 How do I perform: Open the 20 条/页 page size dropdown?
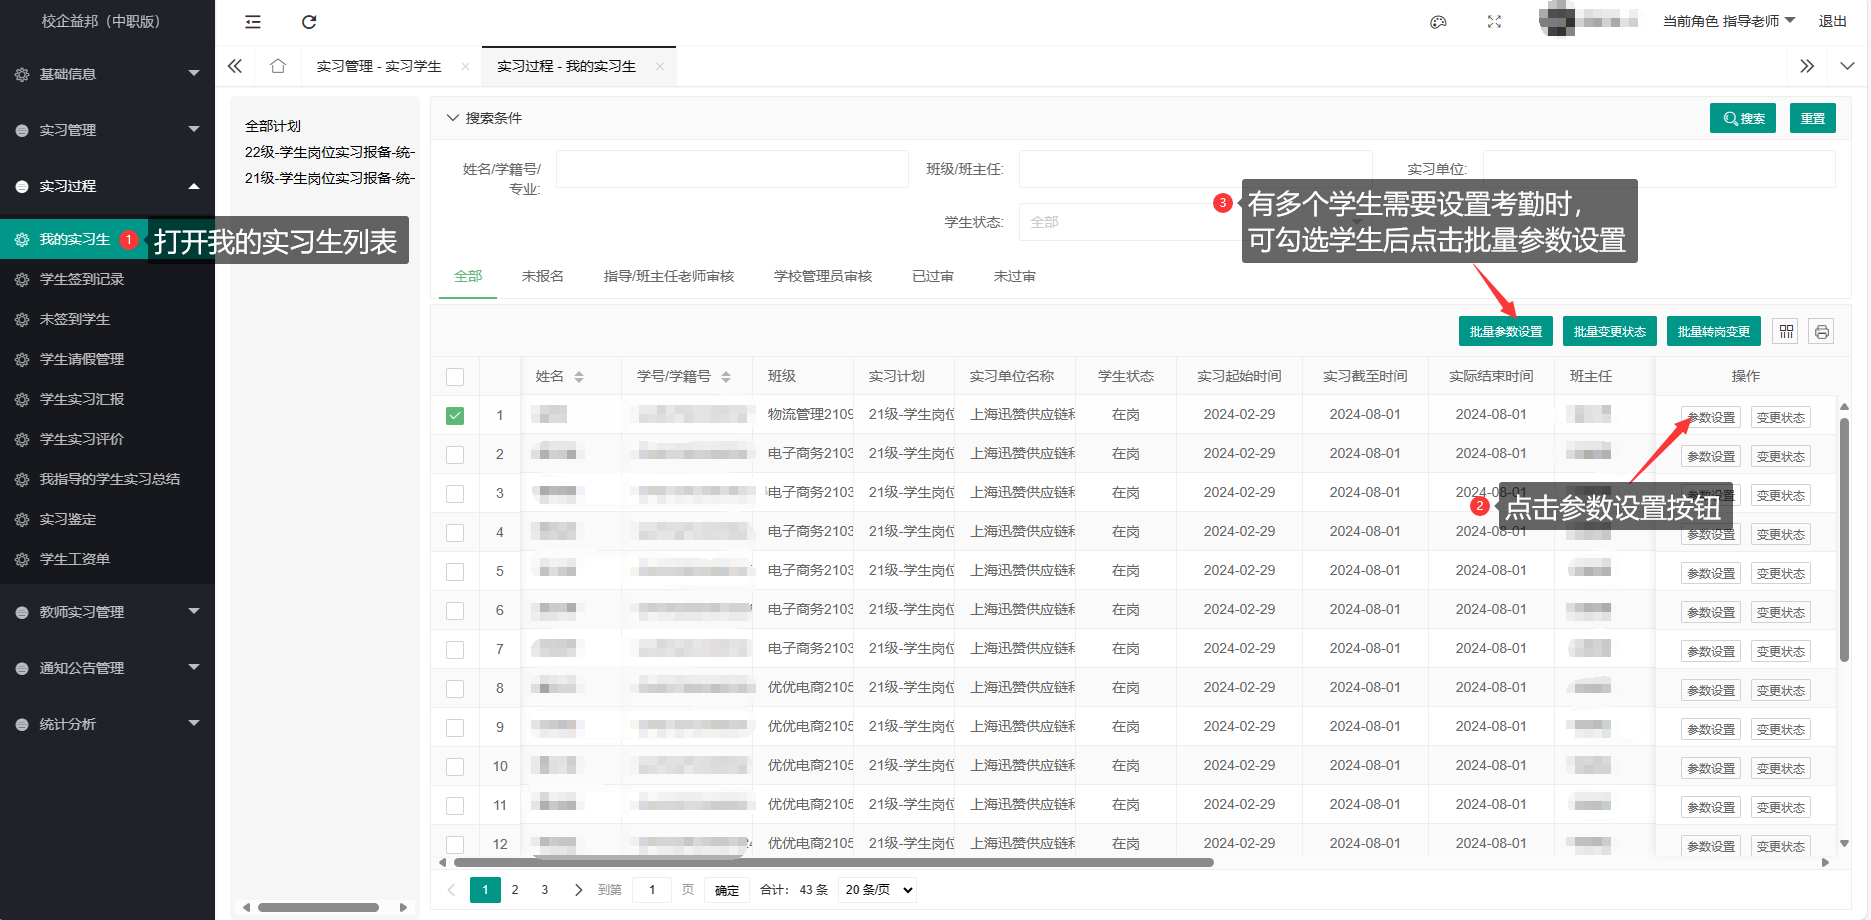878,890
